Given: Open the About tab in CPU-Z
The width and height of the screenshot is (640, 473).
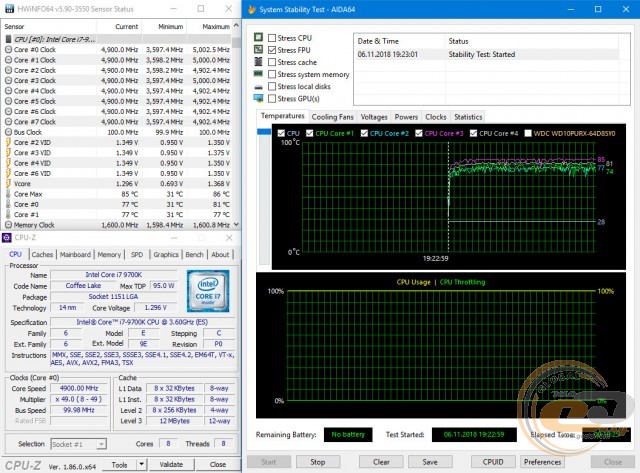Looking at the screenshot, I should point(220,255).
